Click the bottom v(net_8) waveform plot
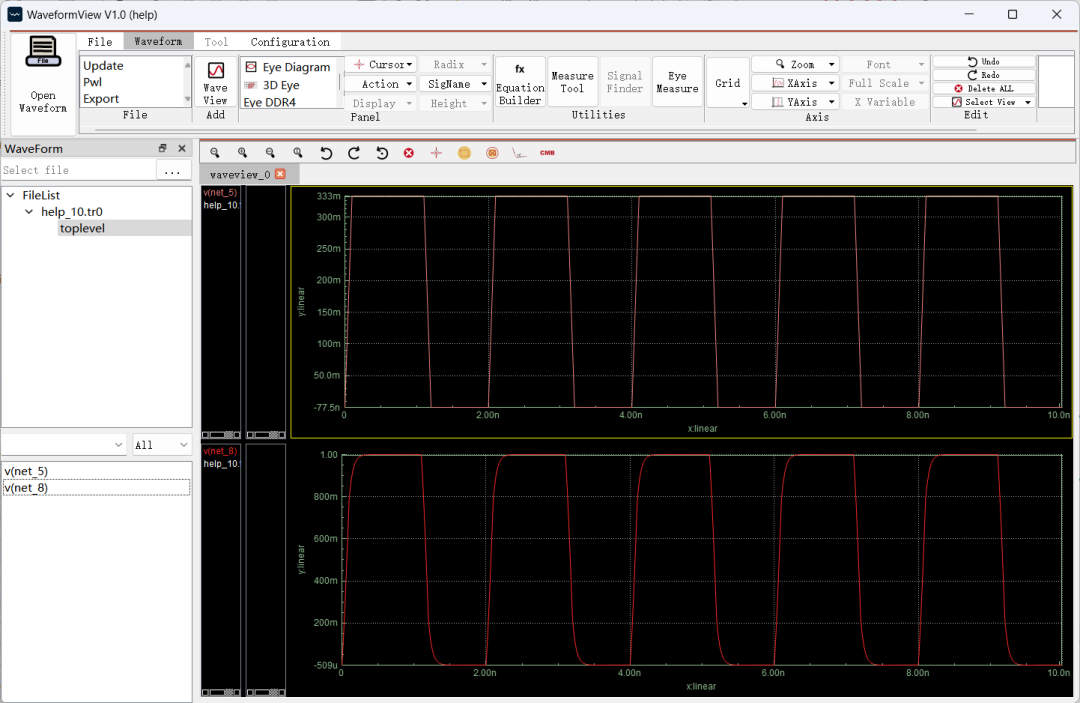The image size is (1080, 703). click(703, 560)
